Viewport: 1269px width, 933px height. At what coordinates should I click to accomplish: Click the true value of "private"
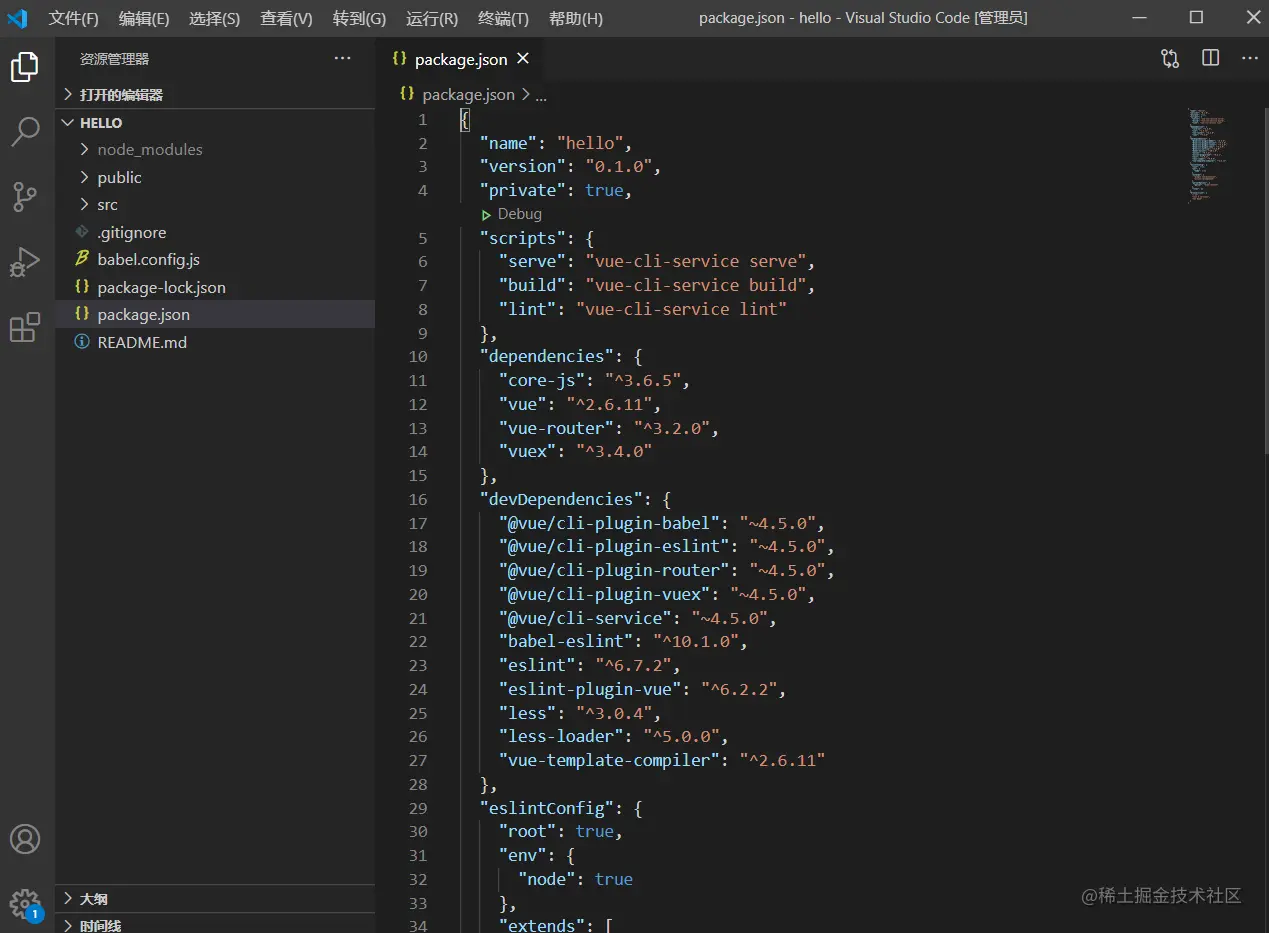(x=604, y=190)
